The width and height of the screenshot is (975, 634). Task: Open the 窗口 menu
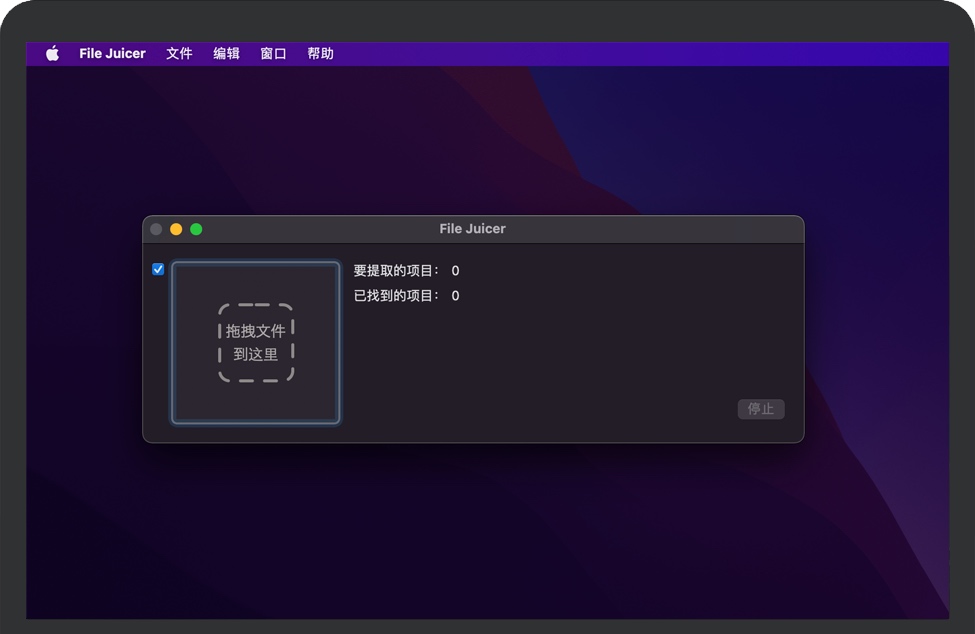[x=273, y=54]
